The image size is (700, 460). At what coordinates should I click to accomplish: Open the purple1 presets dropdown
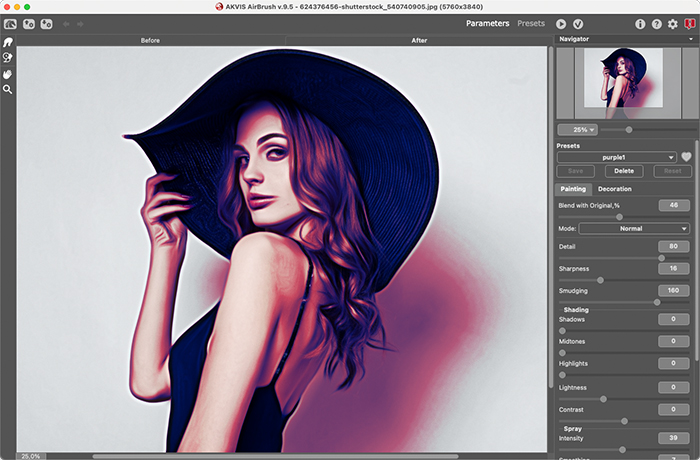(x=617, y=157)
